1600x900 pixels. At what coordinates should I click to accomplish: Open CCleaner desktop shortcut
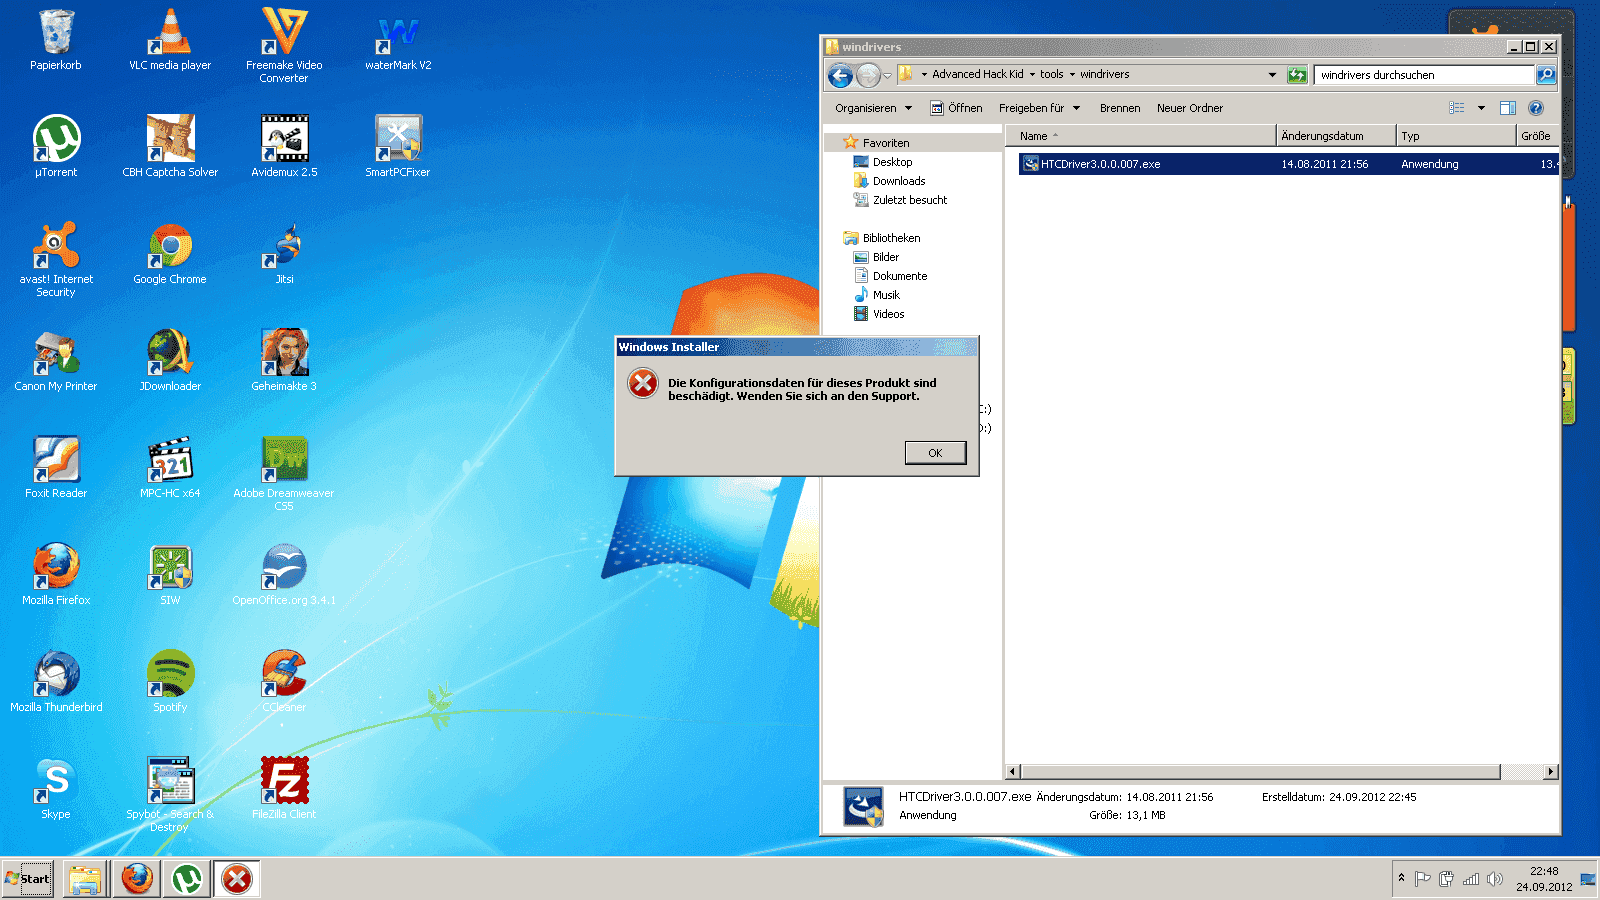tap(284, 682)
